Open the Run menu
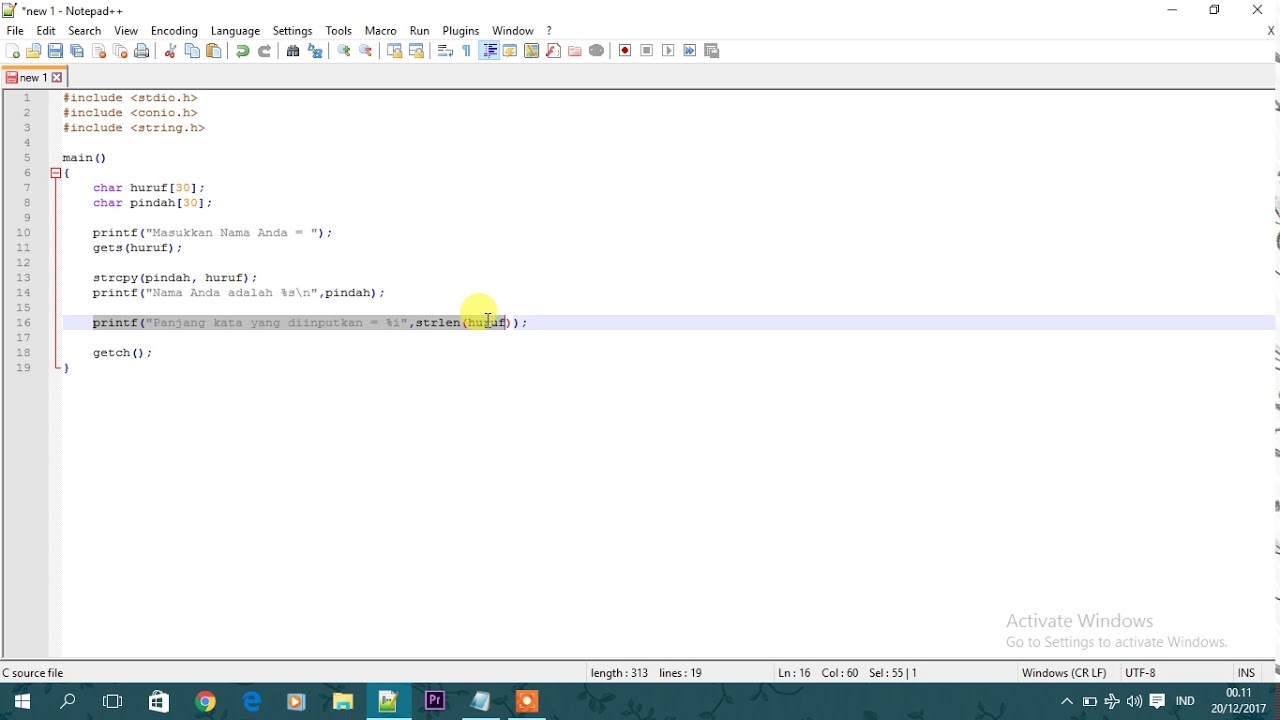The width and height of the screenshot is (1280, 720). coord(420,31)
